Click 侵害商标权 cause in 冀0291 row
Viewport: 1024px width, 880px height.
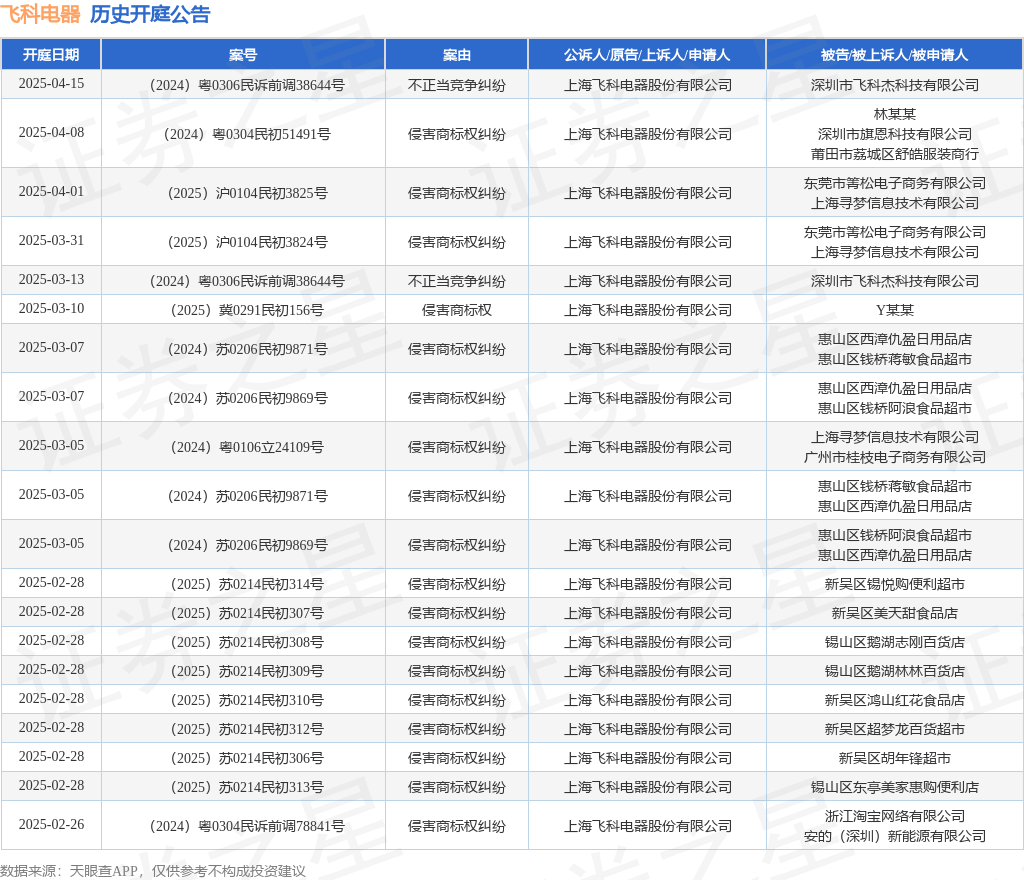(x=456, y=310)
